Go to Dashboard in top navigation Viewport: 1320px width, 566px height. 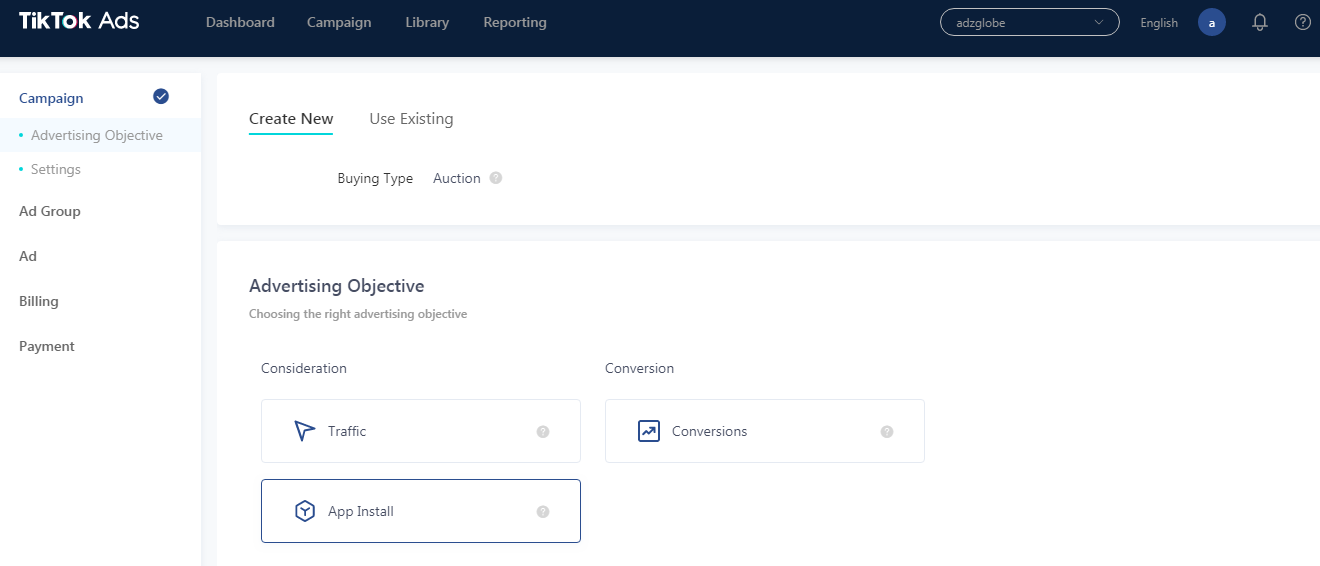click(x=240, y=23)
